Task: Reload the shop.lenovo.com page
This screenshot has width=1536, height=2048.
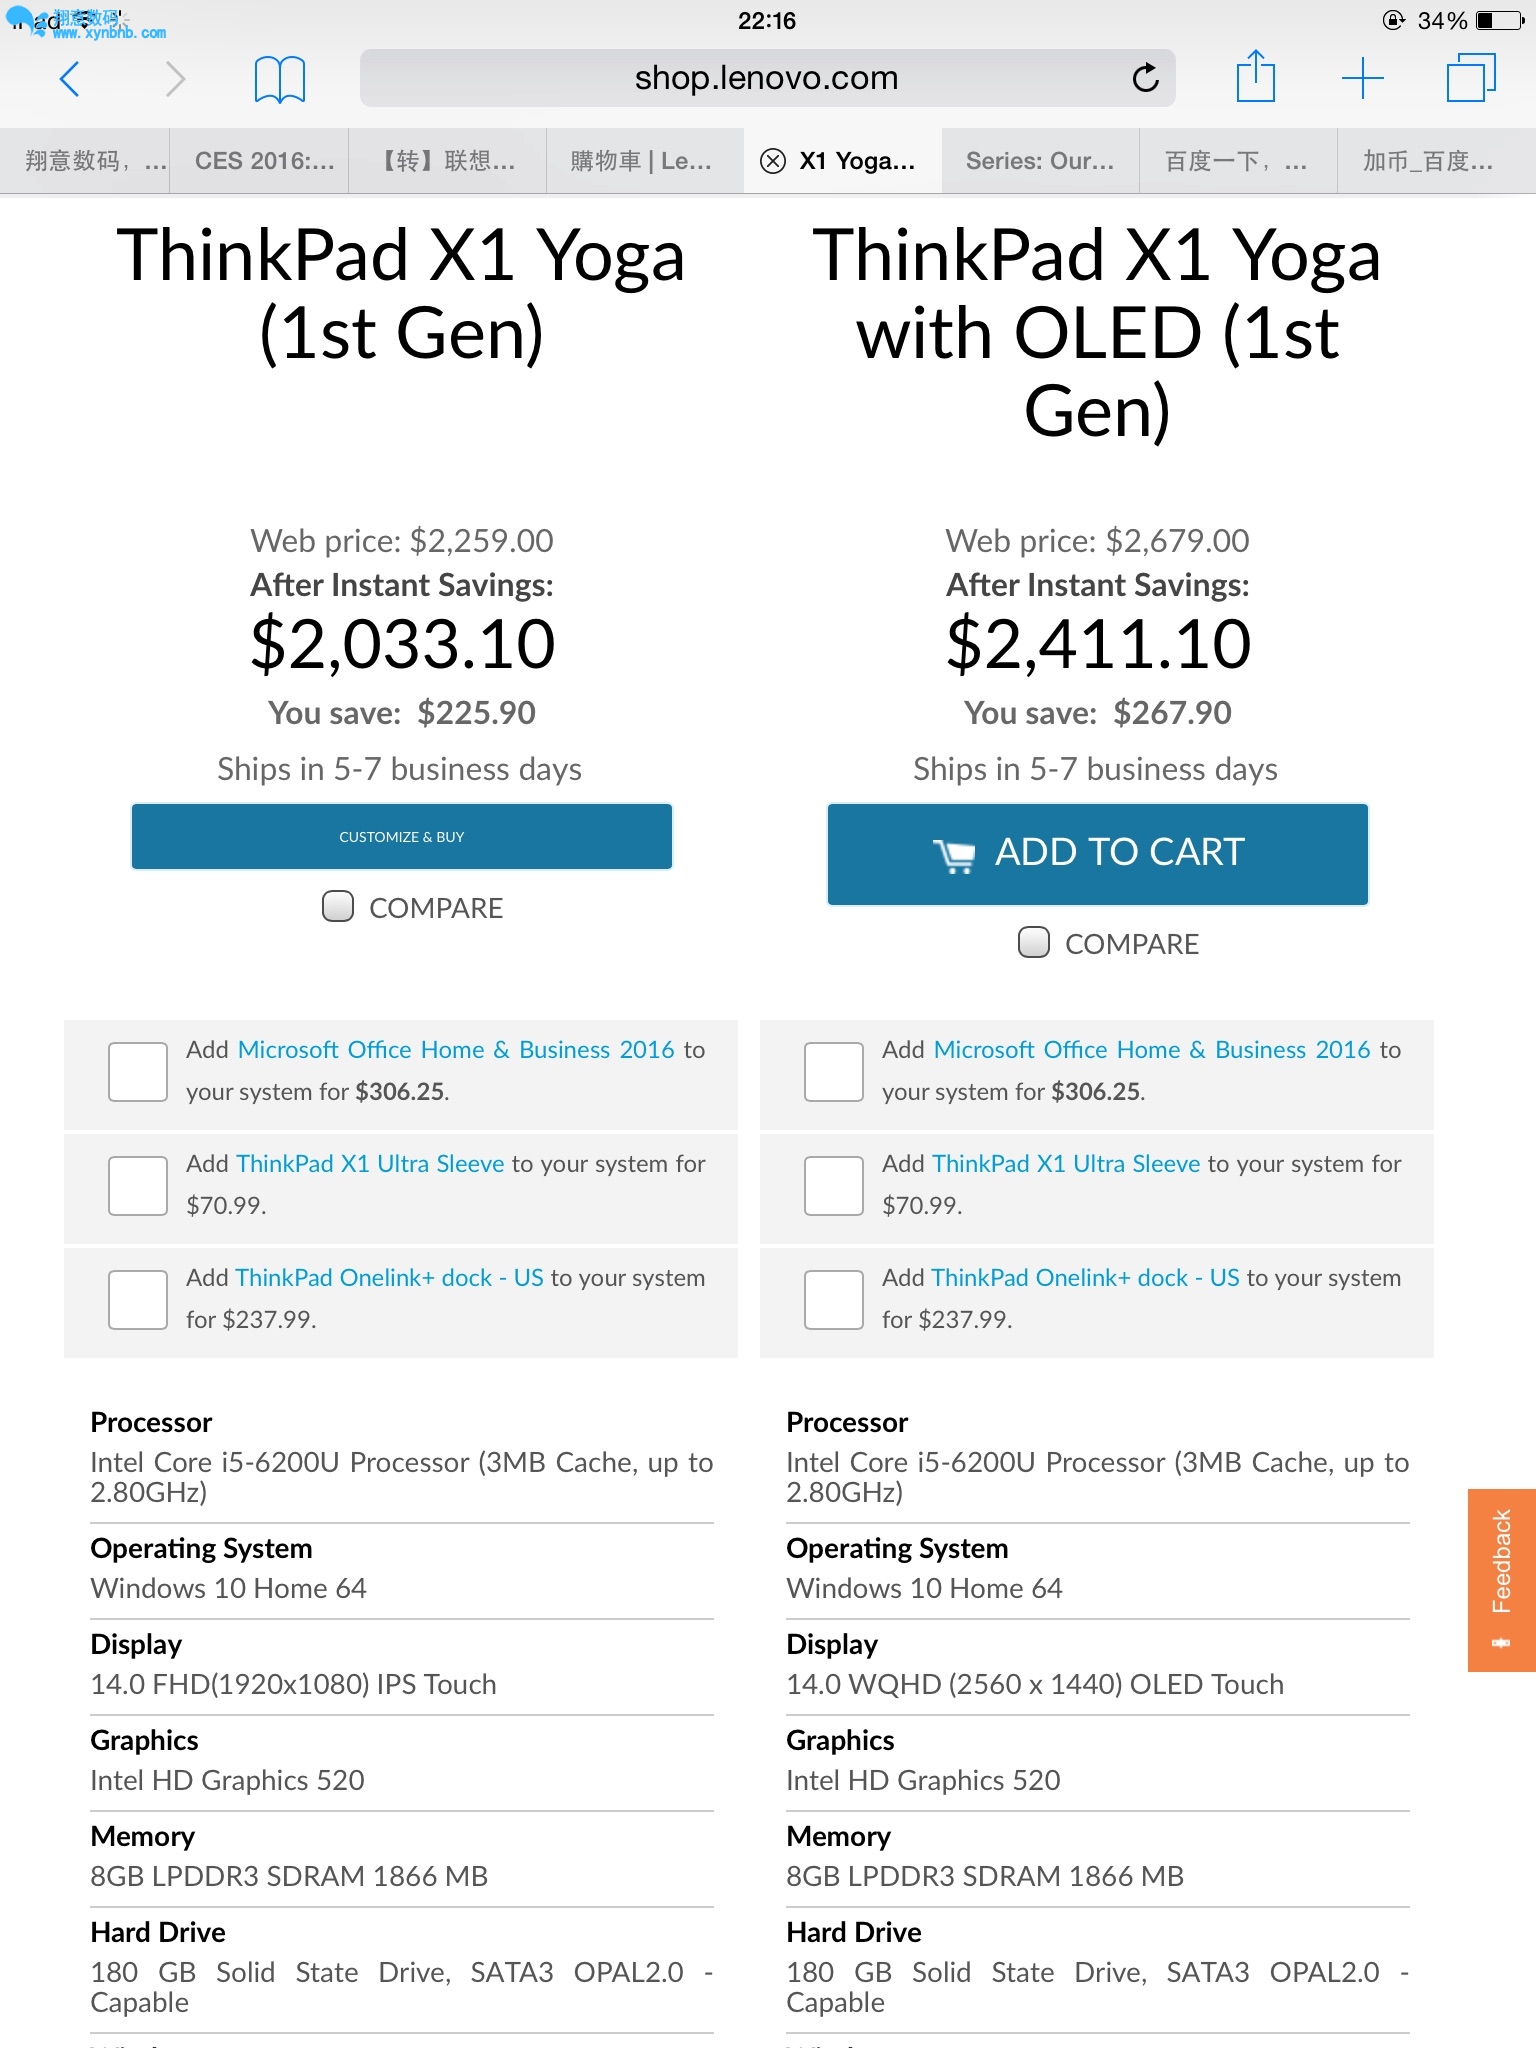Action: point(1145,78)
